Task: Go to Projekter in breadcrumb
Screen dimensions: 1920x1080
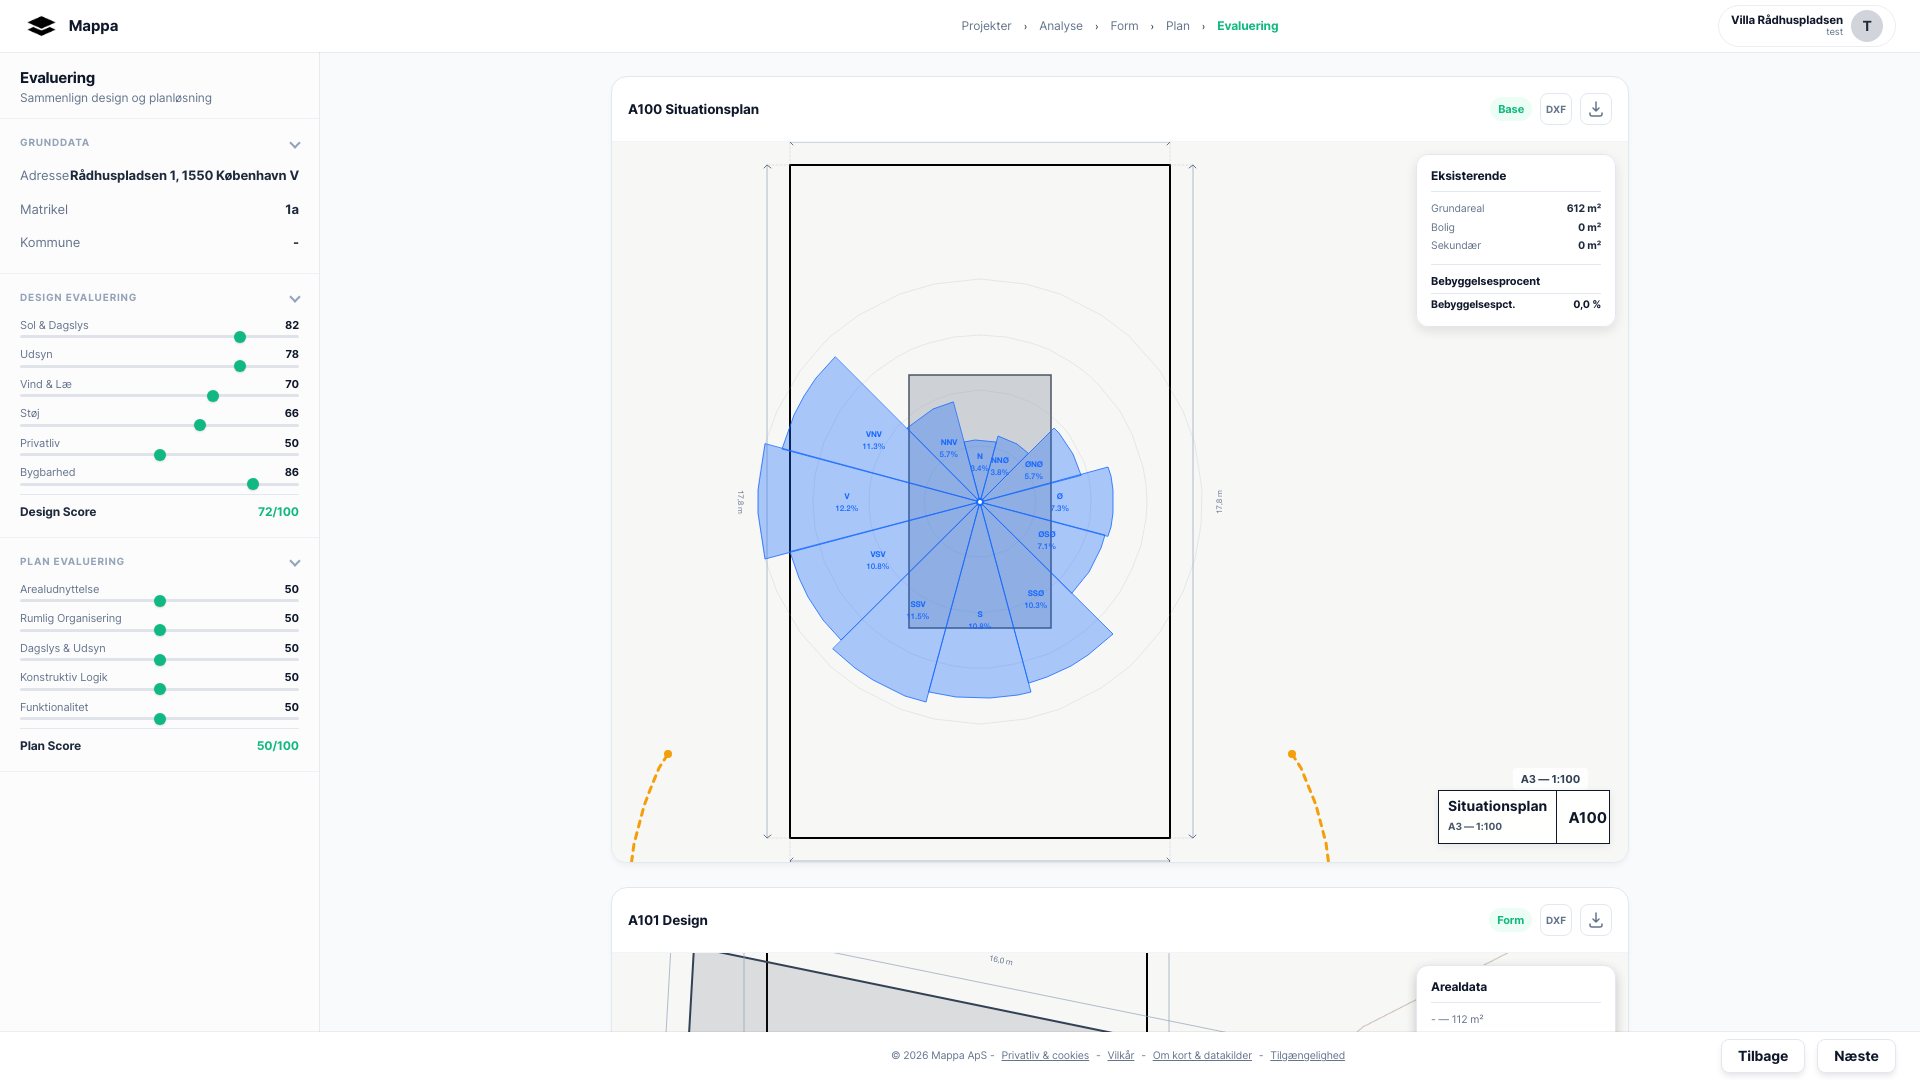Action: point(986,26)
